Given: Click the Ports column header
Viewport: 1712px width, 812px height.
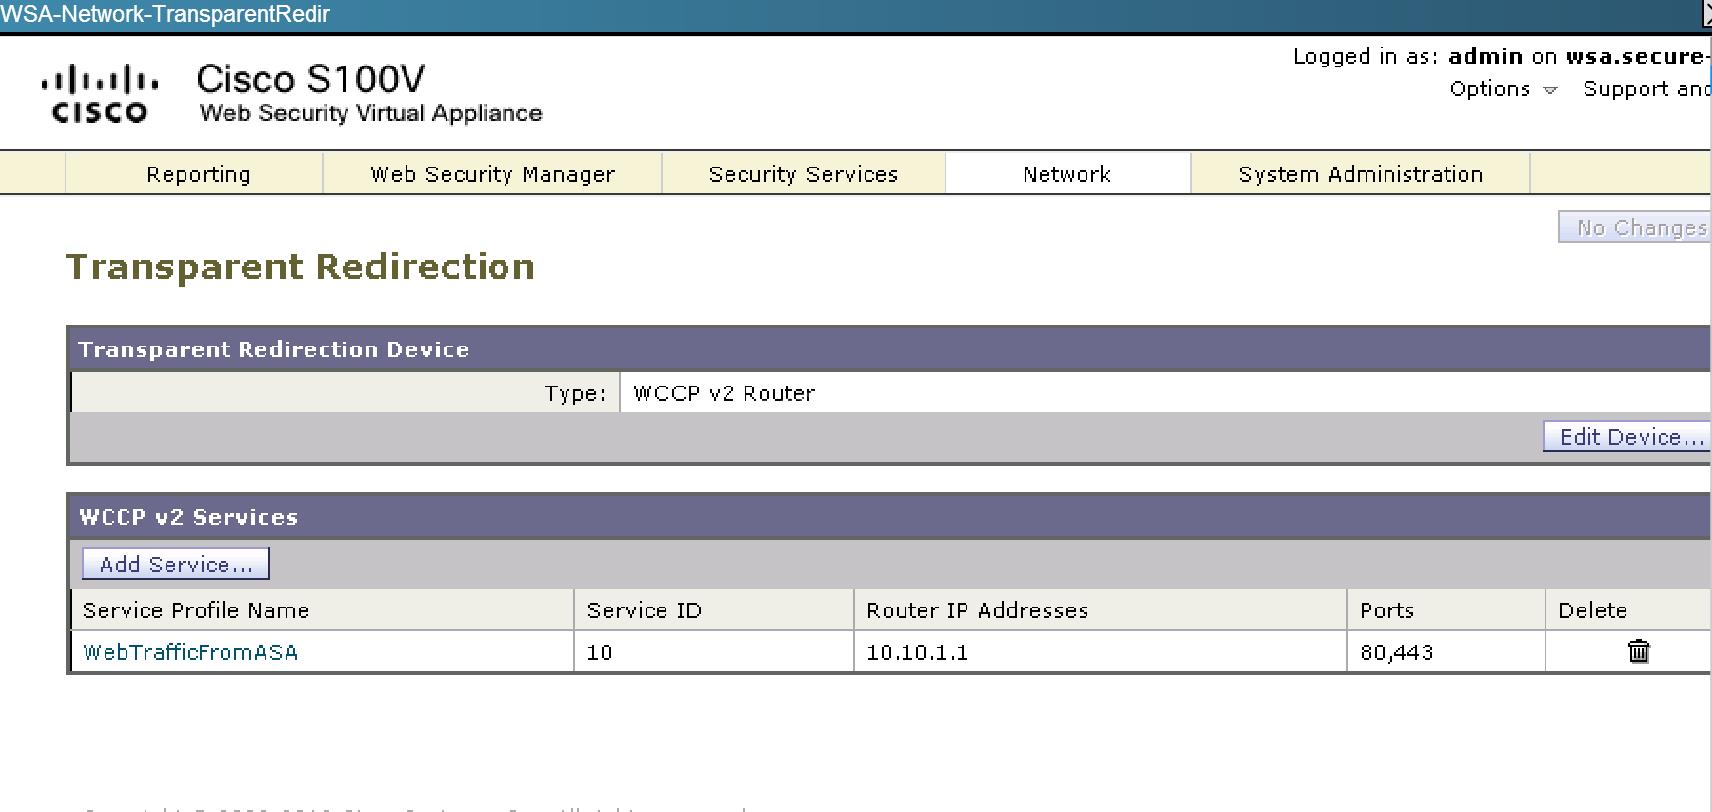Looking at the screenshot, I should click(1387, 610).
